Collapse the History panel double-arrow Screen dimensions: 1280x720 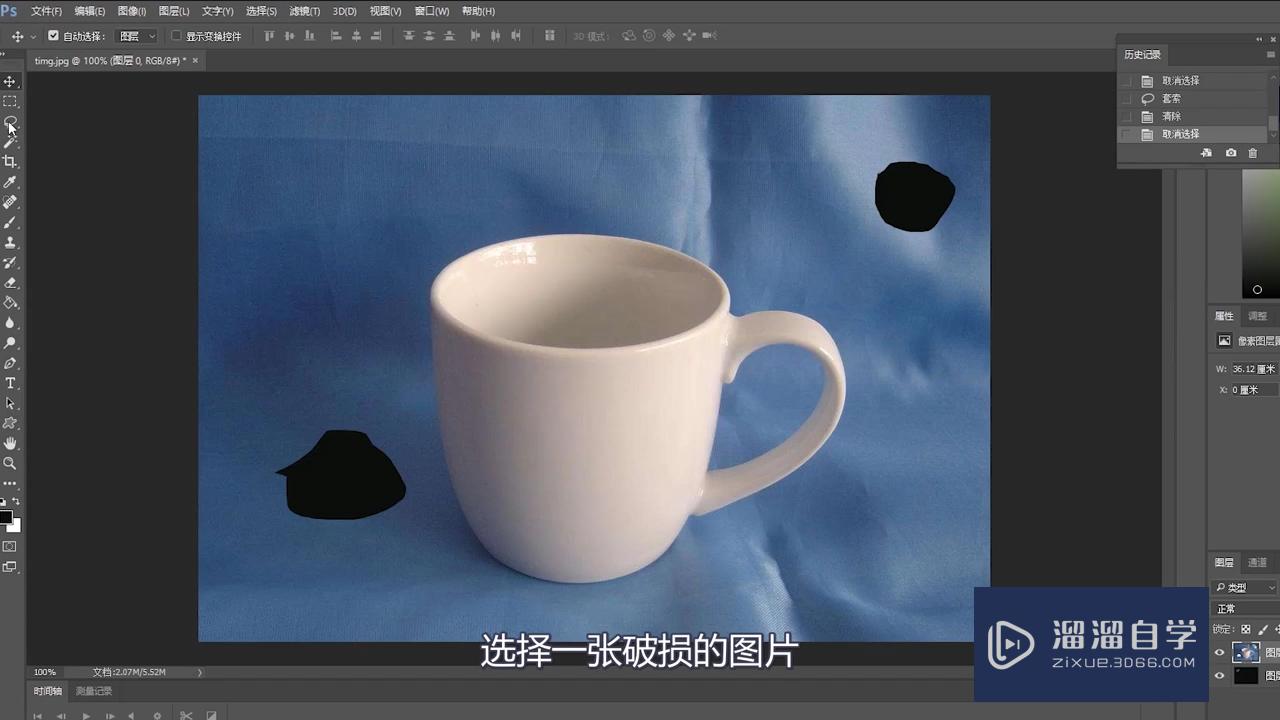point(1259,39)
